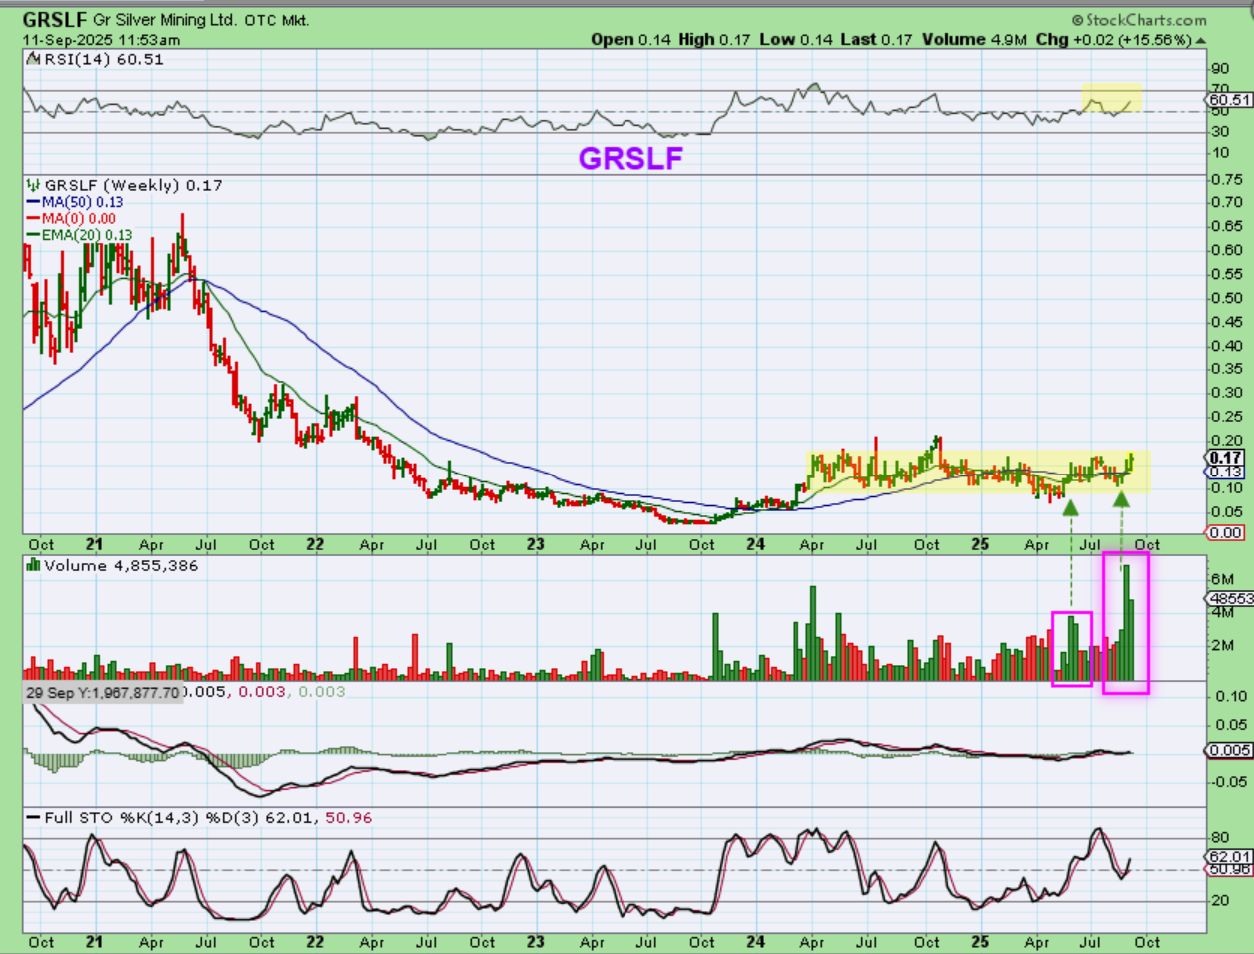The width and height of the screenshot is (1254, 954).
Task: Click the "Volume 4.9M" header value
Action: pos(974,40)
